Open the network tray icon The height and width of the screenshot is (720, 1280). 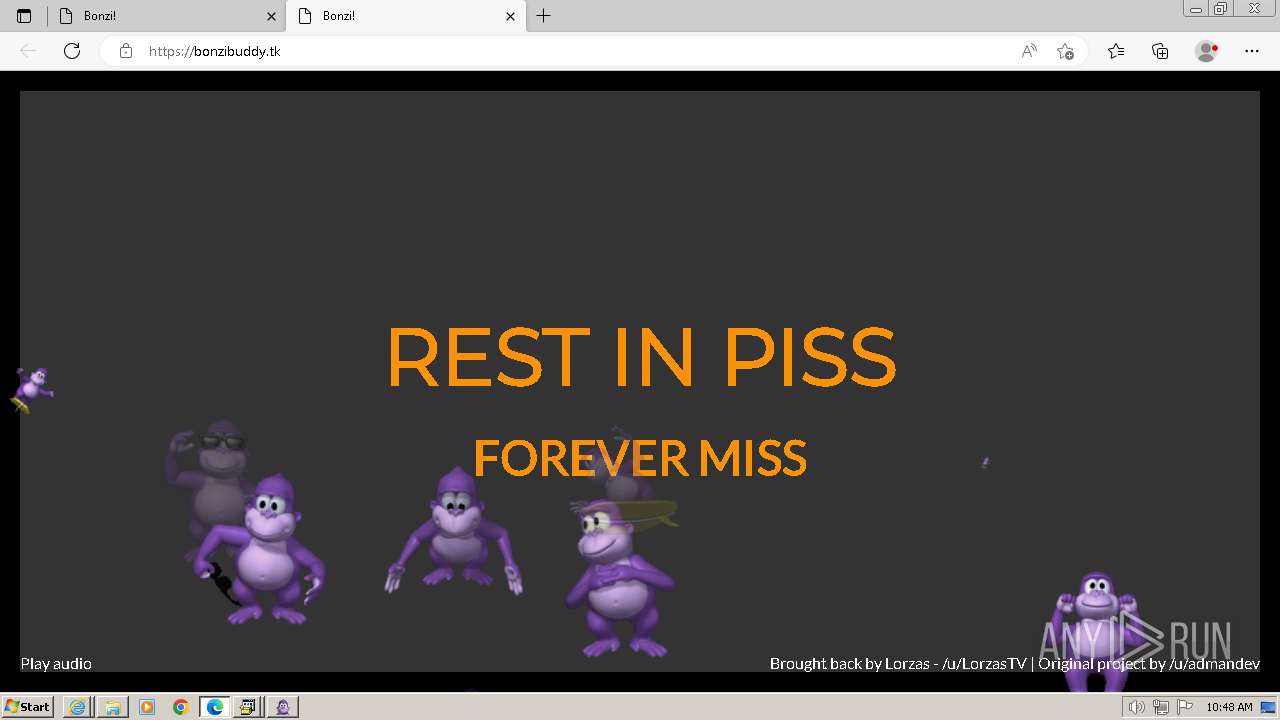tap(1161, 707)
